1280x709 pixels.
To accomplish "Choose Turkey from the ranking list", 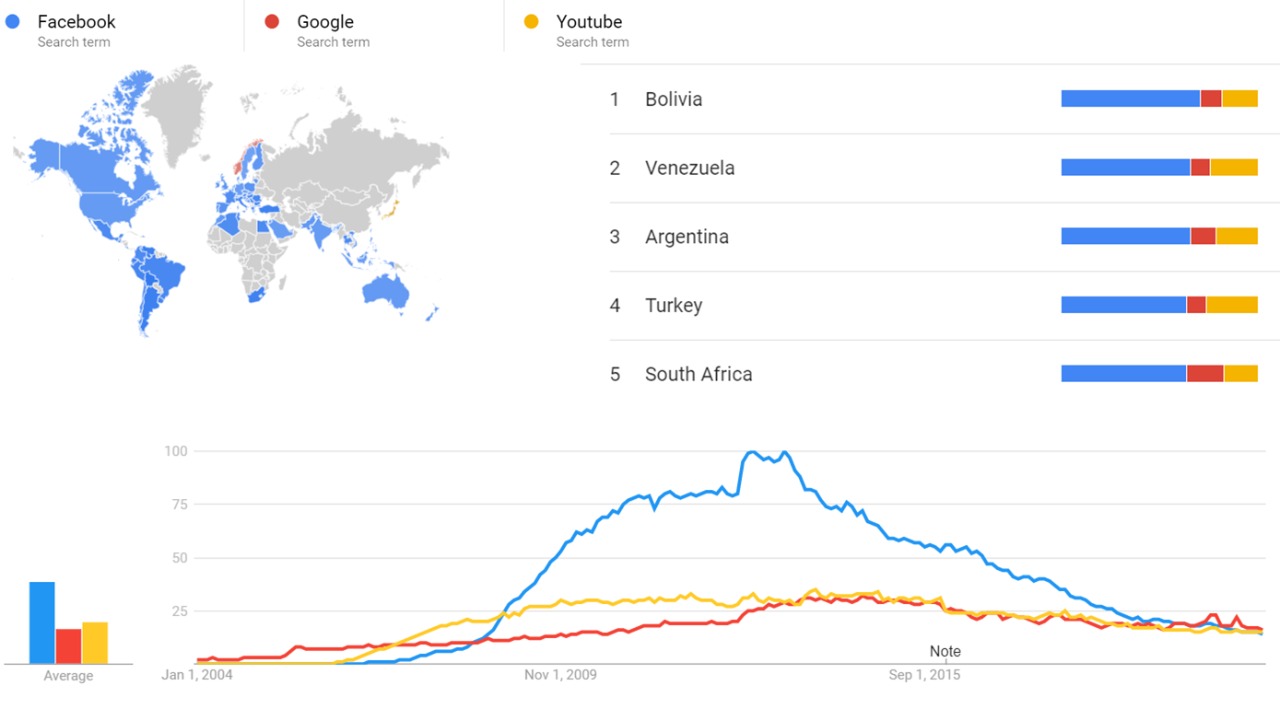I will click(673, 305).
